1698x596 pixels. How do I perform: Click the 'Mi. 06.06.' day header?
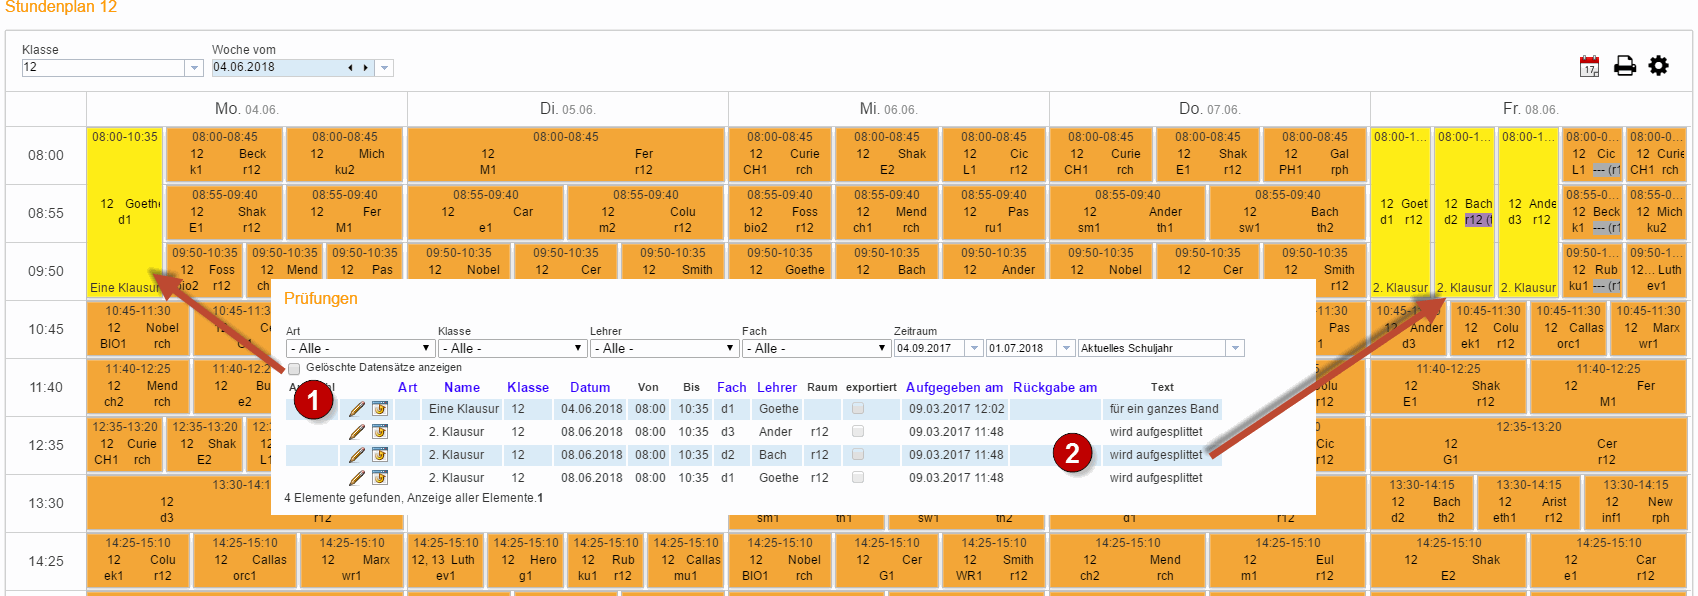click(x=888, y=109)
